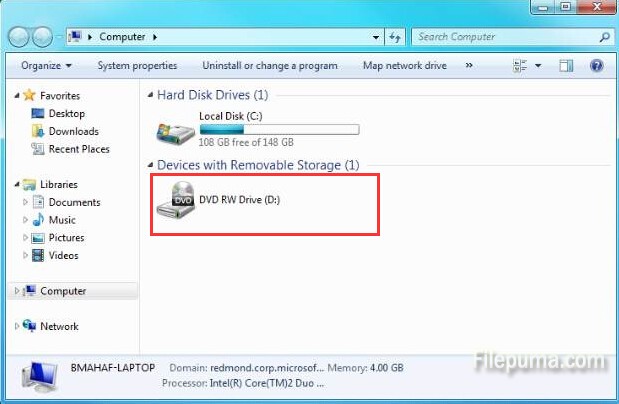
Task: Expand the Network tree node
Action: (17, 326)
